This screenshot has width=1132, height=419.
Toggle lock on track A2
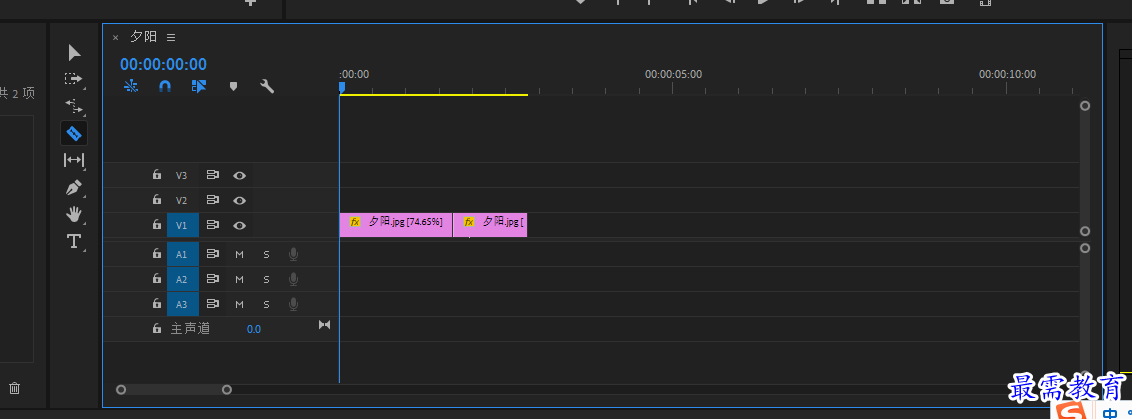(x=157, y=279)
